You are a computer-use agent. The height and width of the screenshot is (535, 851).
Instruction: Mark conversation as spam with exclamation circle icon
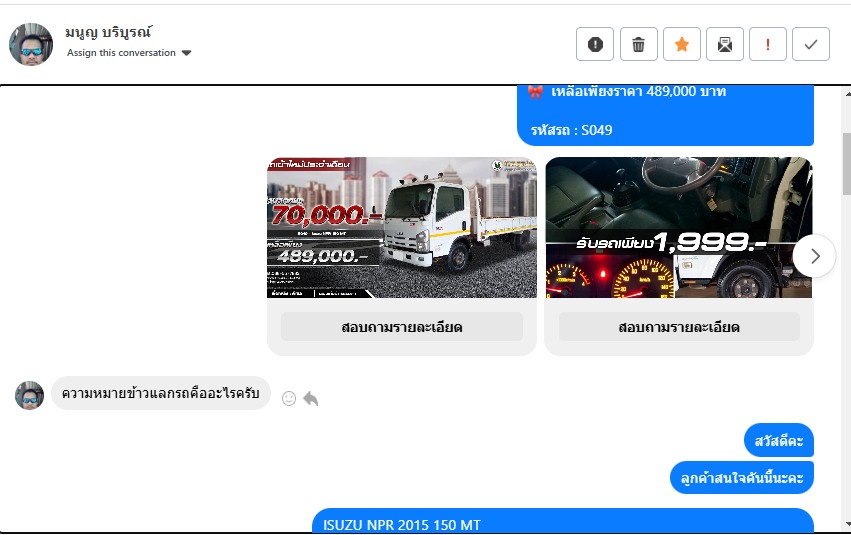coord(595,44)
